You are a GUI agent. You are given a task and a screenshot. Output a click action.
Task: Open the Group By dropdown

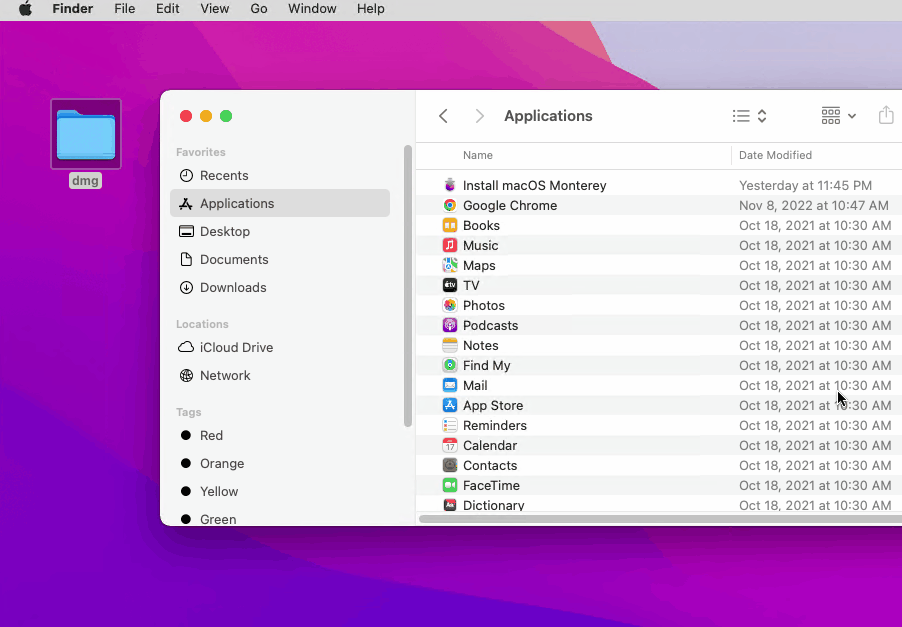click(x=839, y=116)
